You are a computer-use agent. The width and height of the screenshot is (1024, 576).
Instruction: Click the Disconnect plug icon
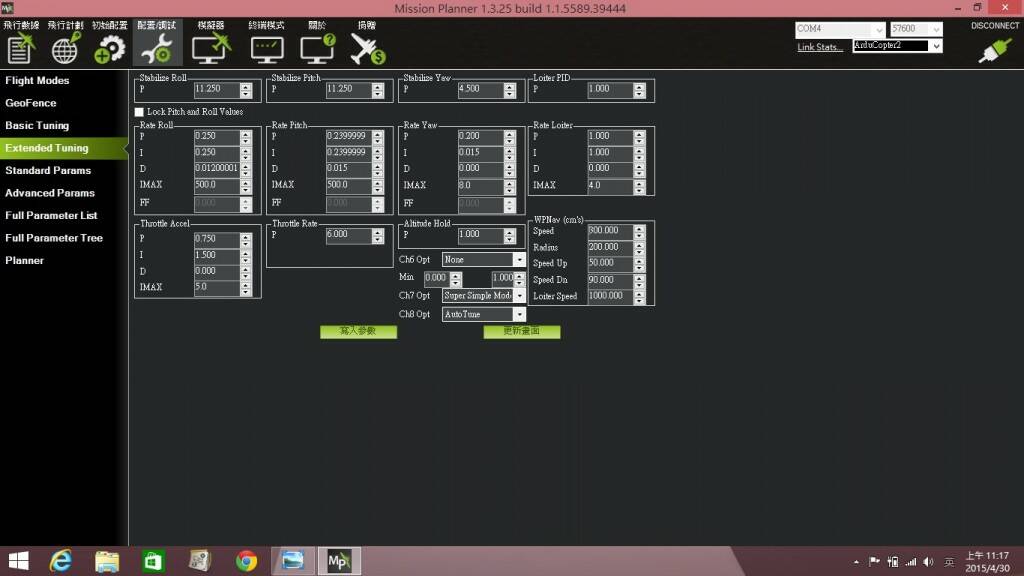coord(995,50)
